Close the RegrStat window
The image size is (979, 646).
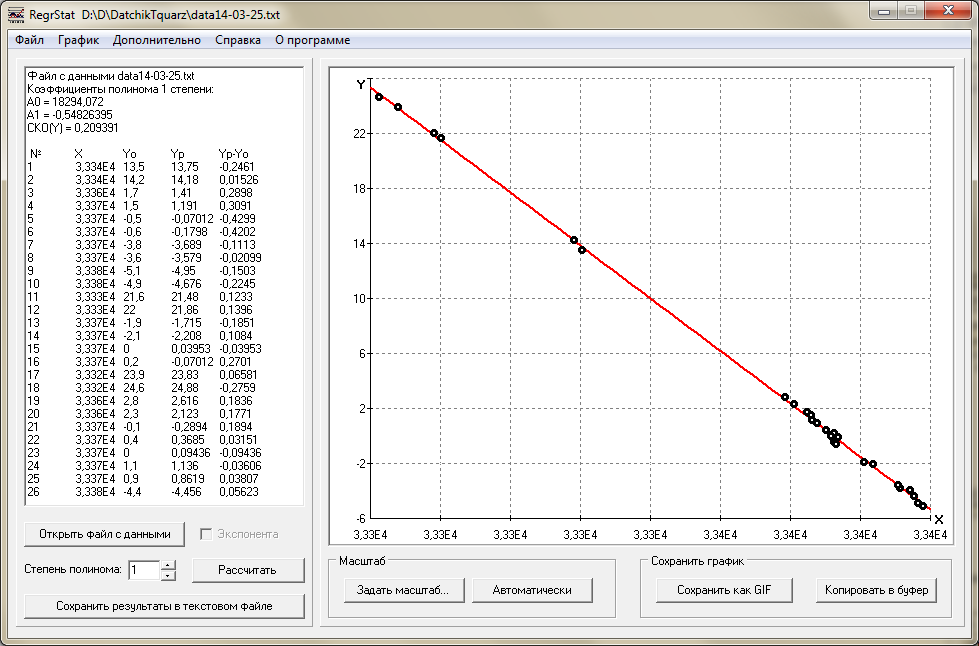[948, 11]
